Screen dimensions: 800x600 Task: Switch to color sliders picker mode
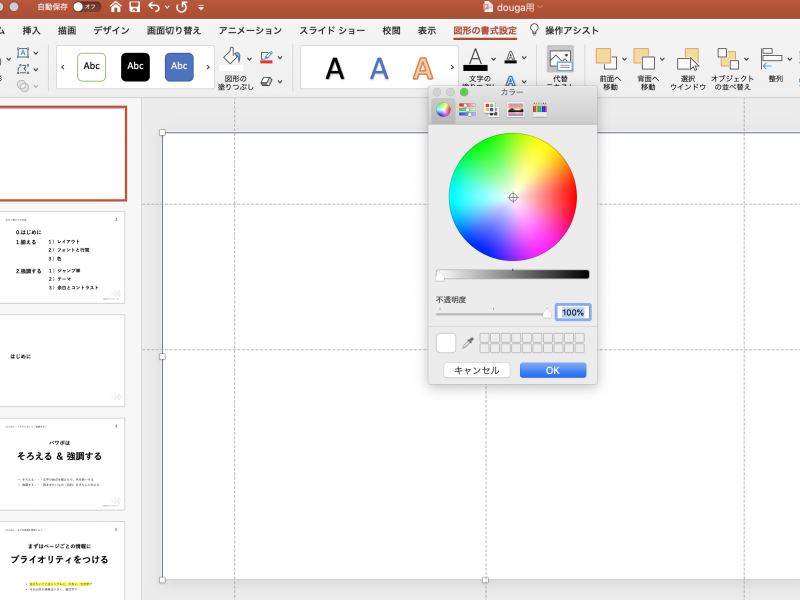pyautogui.click(x=467, y=110)
